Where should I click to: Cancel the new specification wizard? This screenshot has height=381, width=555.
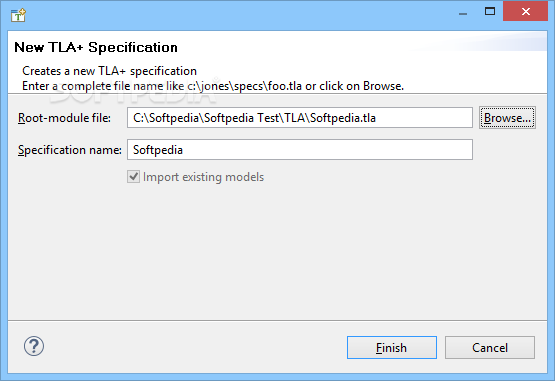pos(490,347)
